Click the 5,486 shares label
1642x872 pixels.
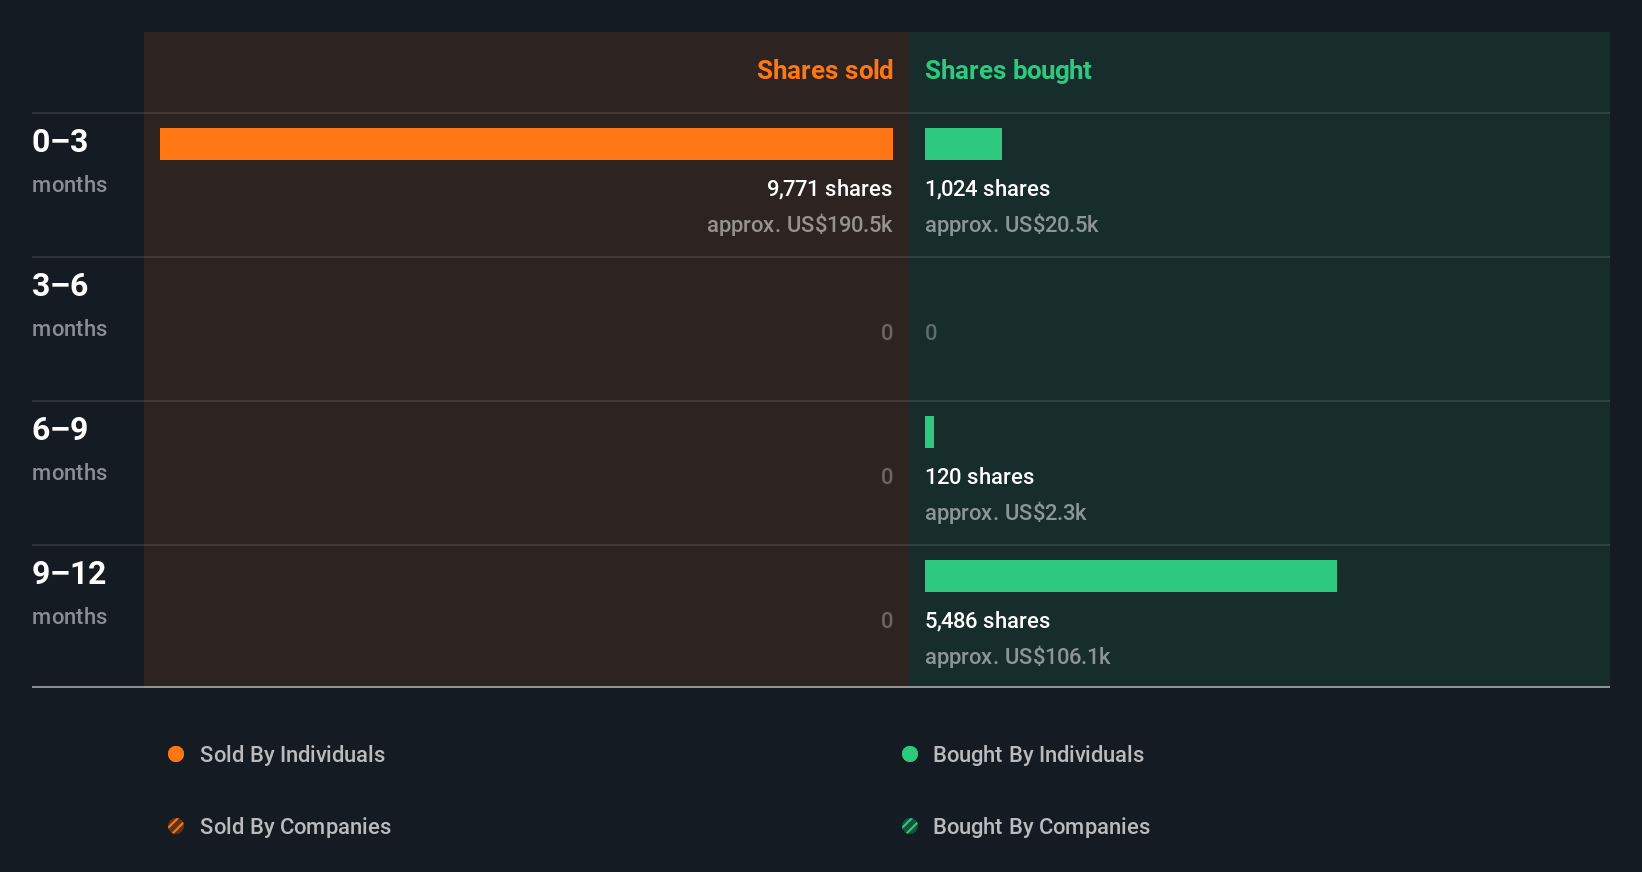click(987, 620)
